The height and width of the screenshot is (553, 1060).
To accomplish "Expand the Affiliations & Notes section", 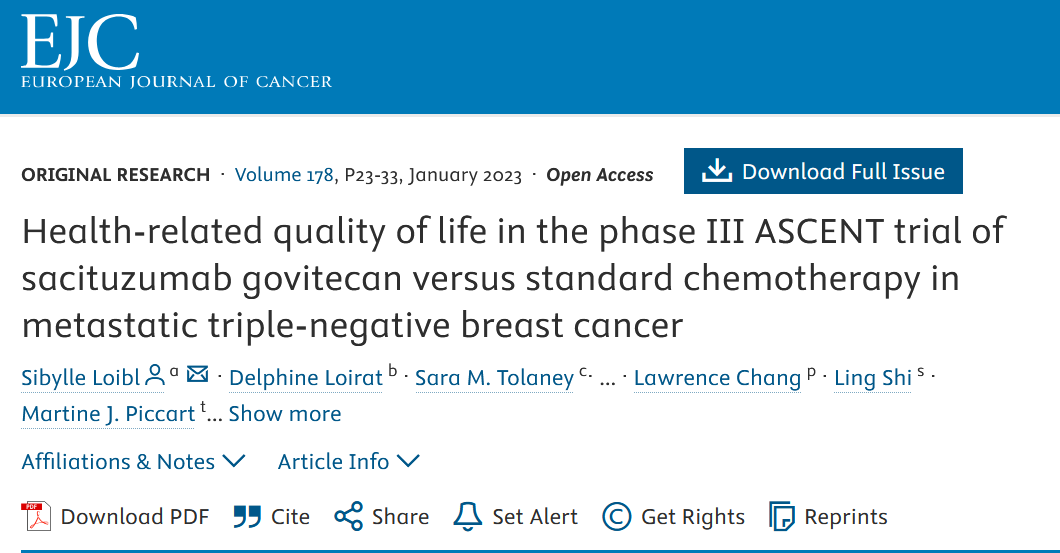I will pyautogui.click(x=133, y=462).
